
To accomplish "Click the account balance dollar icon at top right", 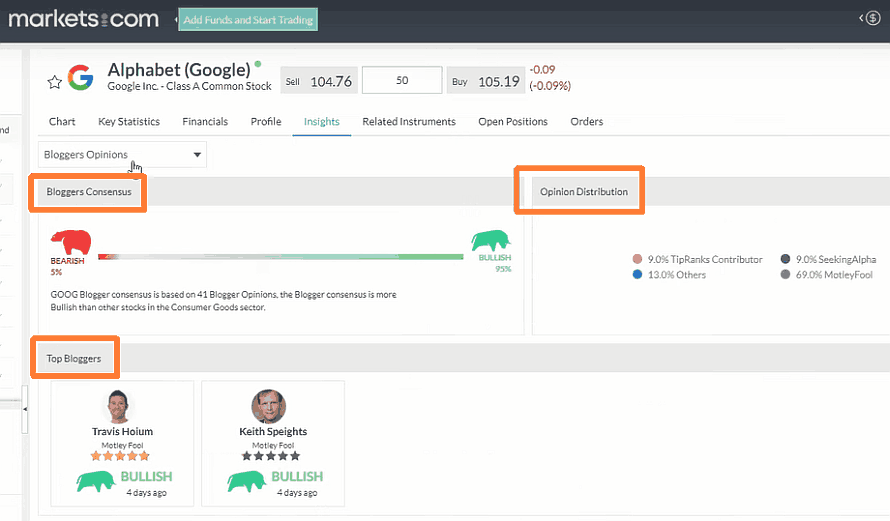I will click(871, 18).
